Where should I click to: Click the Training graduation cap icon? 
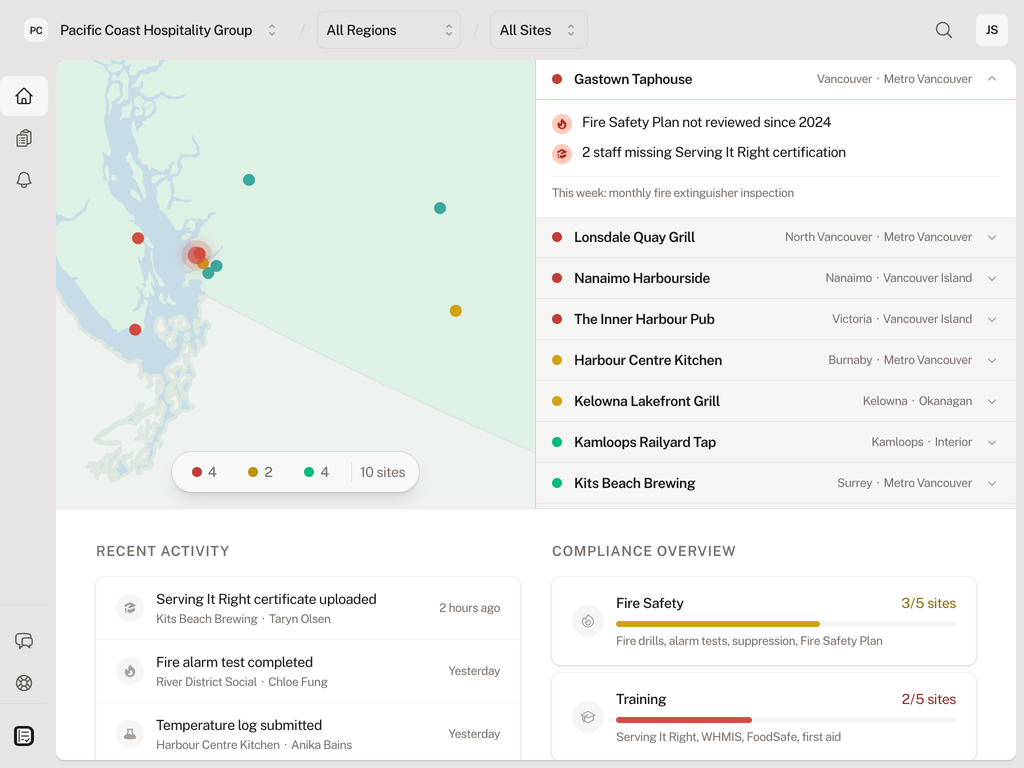[588, 717]
